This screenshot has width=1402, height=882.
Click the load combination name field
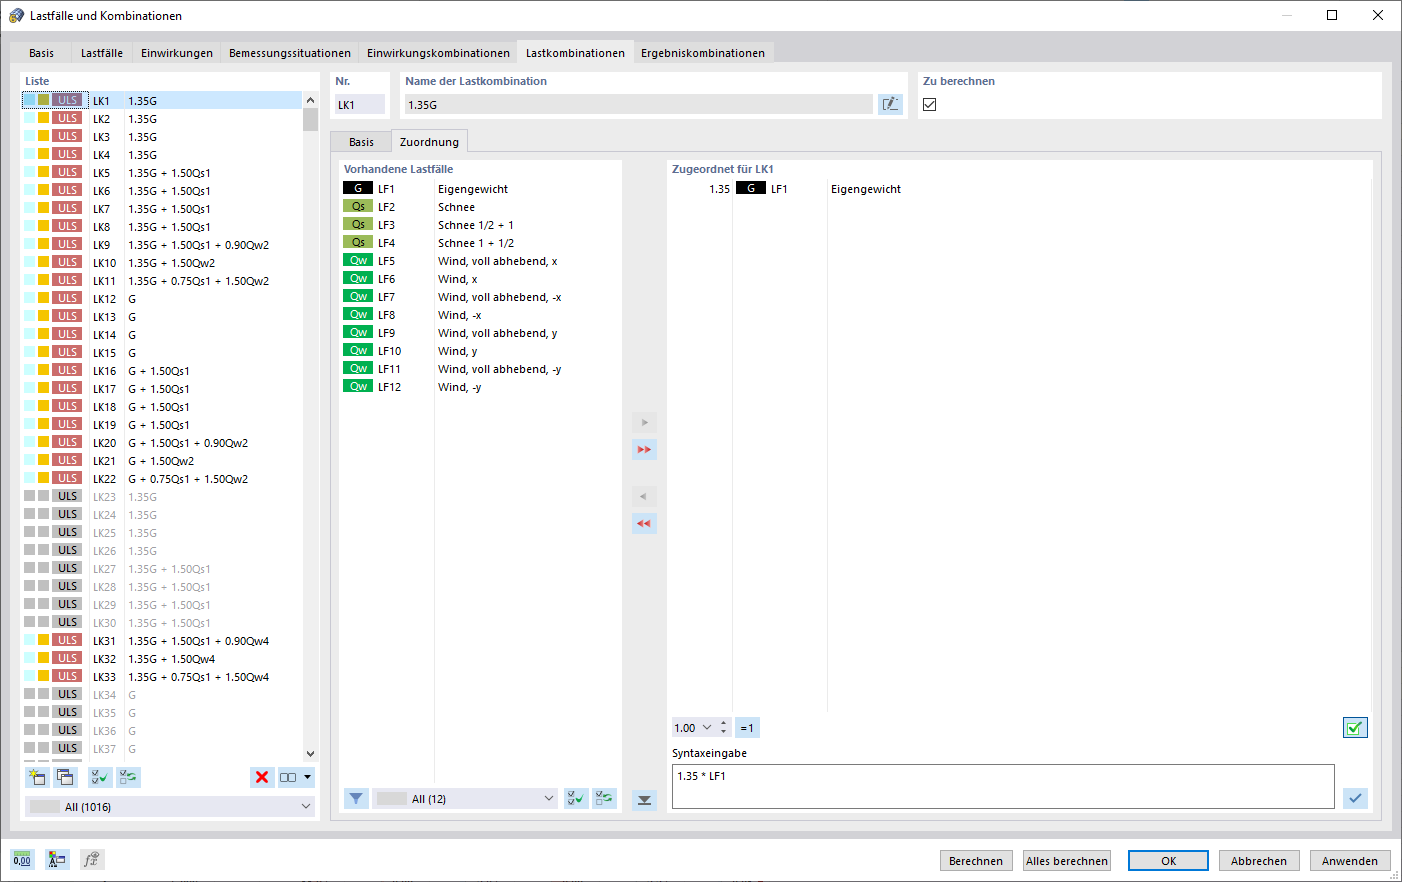click(638, 104)
